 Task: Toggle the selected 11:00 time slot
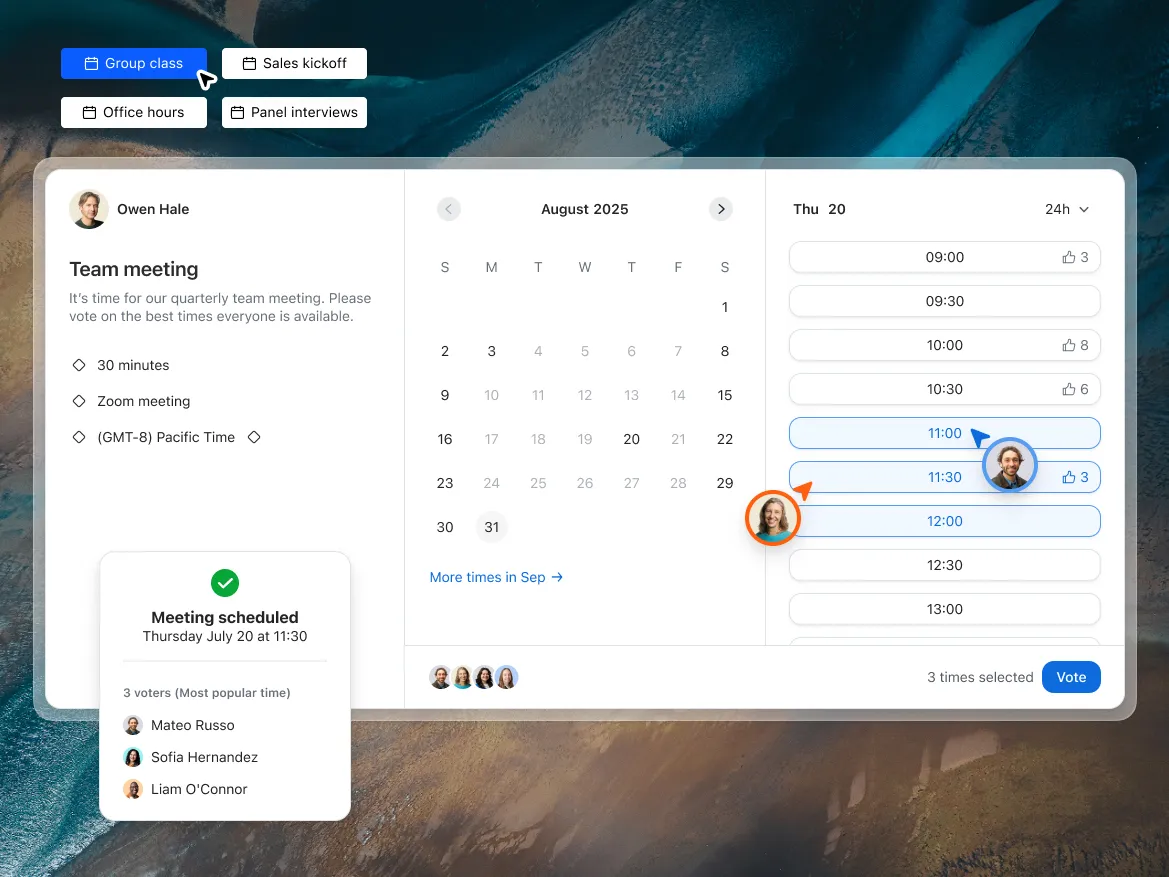(x=945, y=433)
